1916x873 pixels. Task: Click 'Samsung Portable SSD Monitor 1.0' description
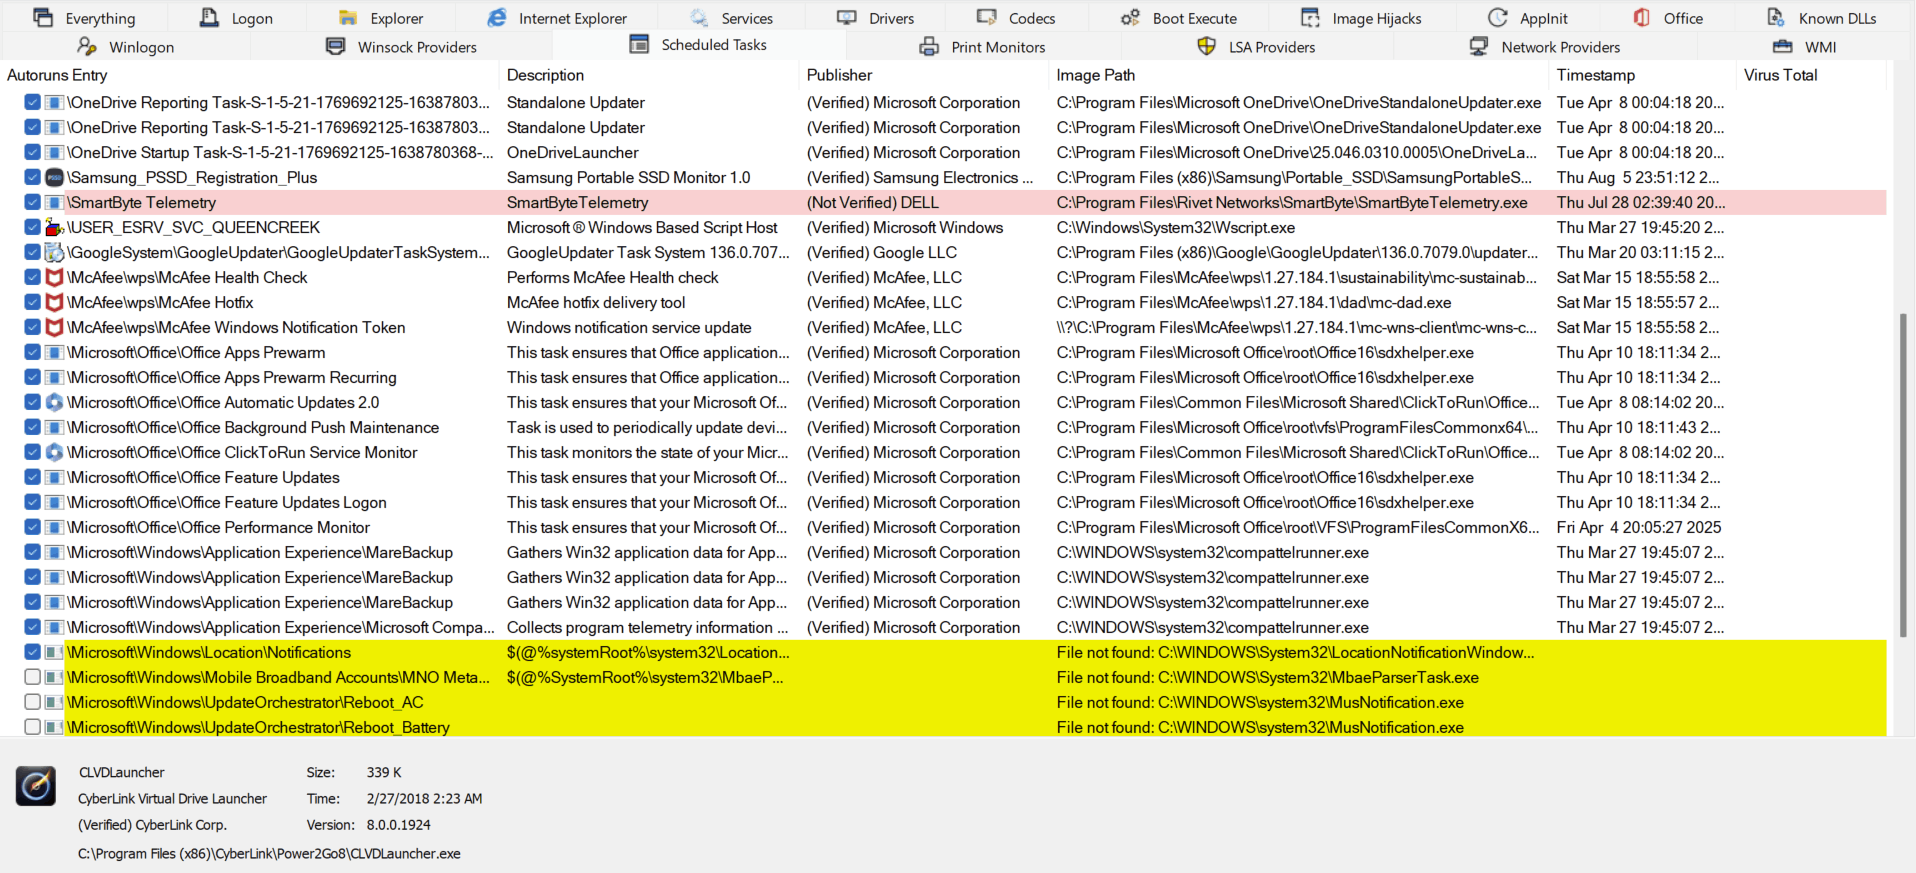click(628, 177)
